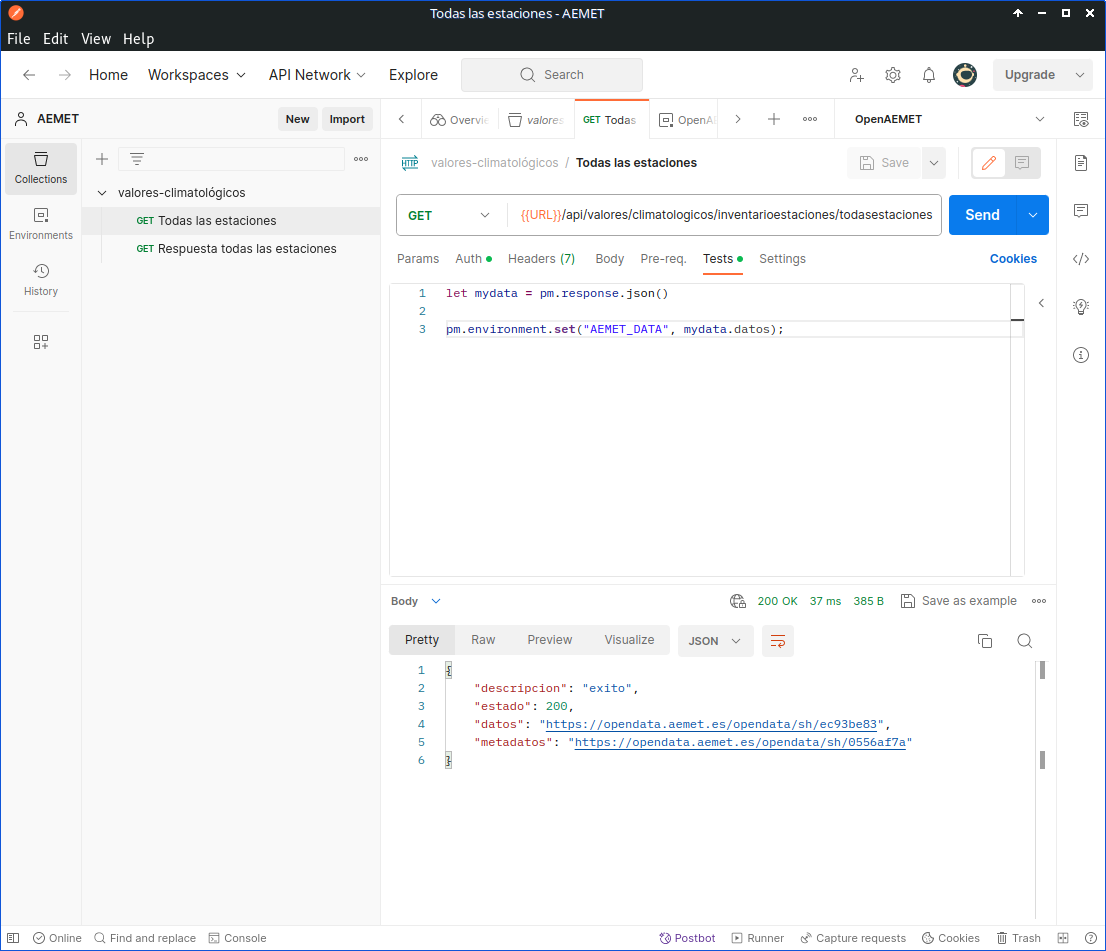
Task: Switch to the Headers tab
Action: 541,259
